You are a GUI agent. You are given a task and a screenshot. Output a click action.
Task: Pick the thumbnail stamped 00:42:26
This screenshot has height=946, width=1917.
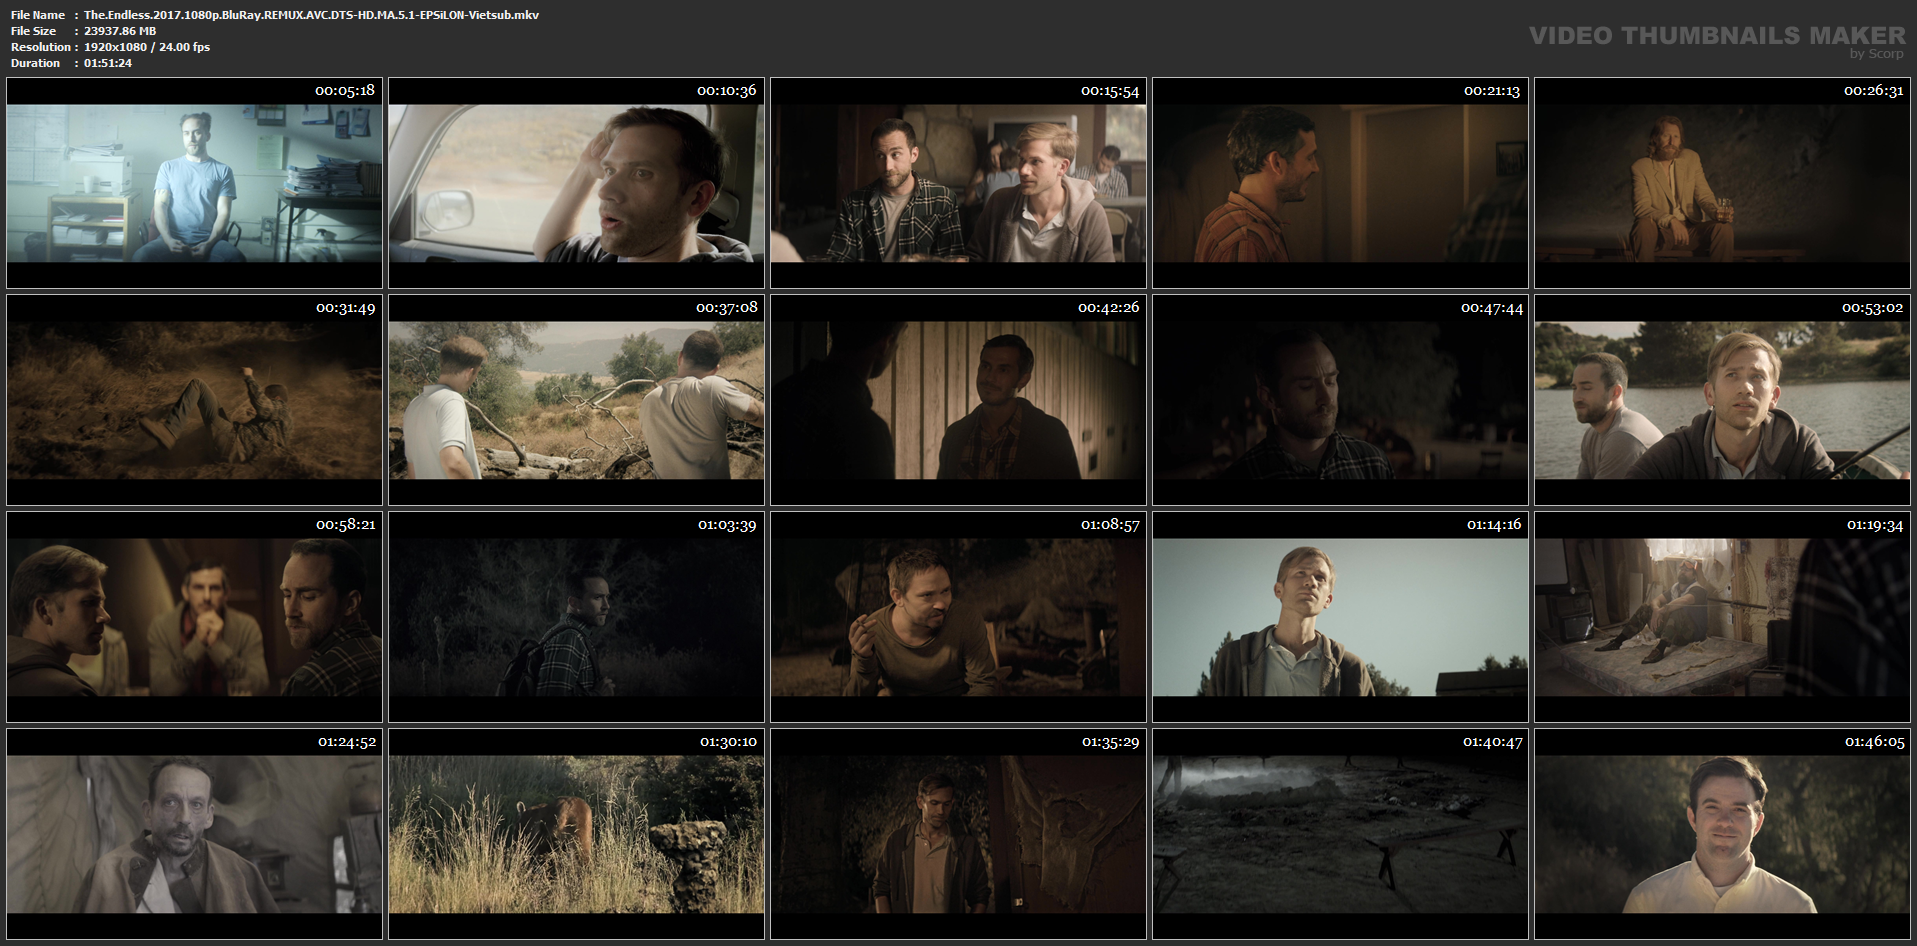pyautogui.click(x=958, y=400)
